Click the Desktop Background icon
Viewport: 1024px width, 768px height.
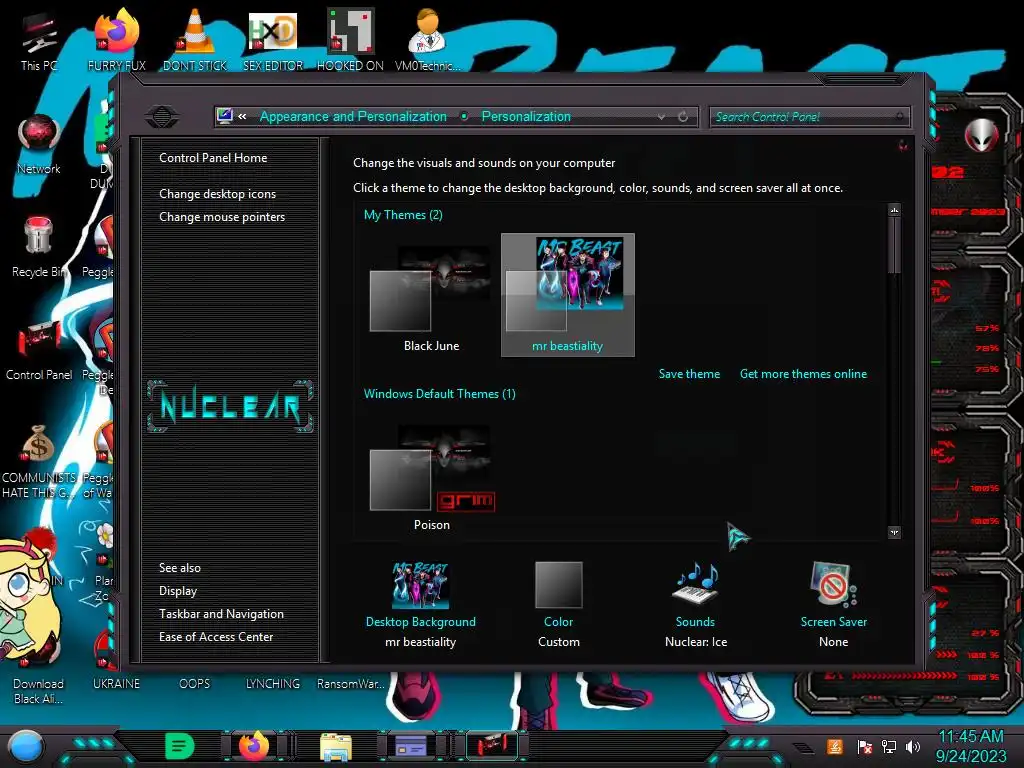point(421,585)
